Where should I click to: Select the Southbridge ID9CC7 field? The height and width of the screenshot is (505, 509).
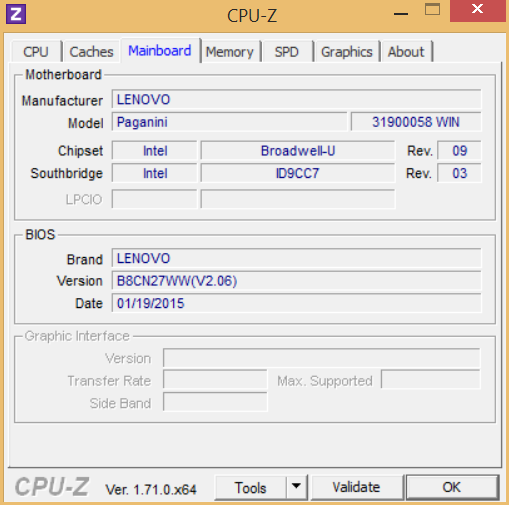coord(298,173)
